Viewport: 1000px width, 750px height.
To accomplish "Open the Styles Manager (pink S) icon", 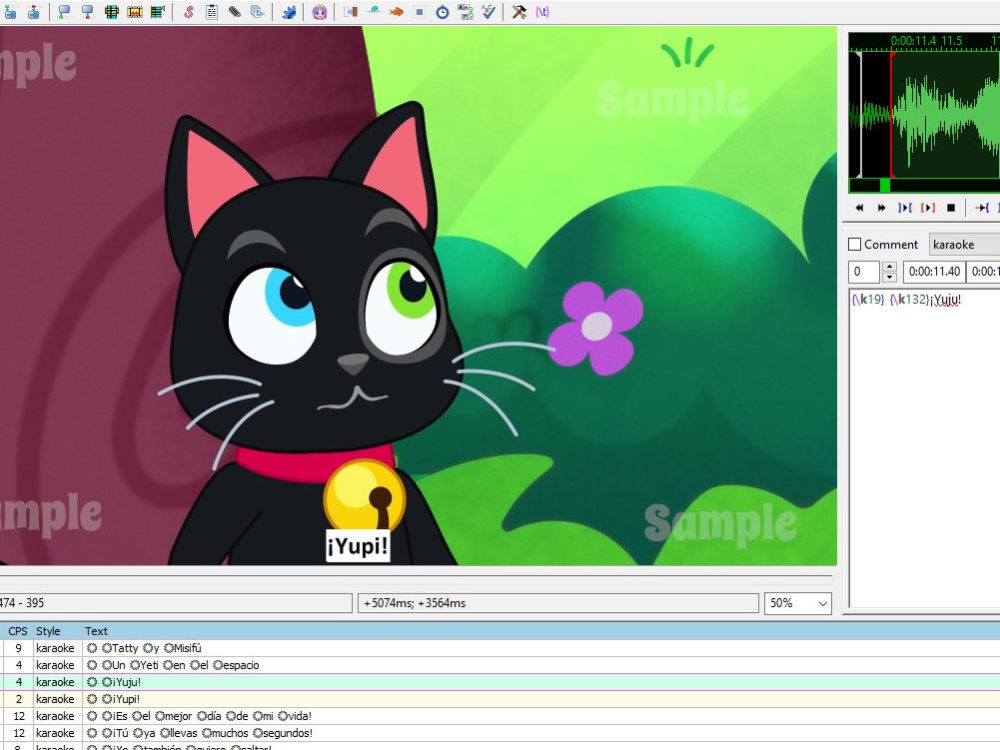I will 188,11.
